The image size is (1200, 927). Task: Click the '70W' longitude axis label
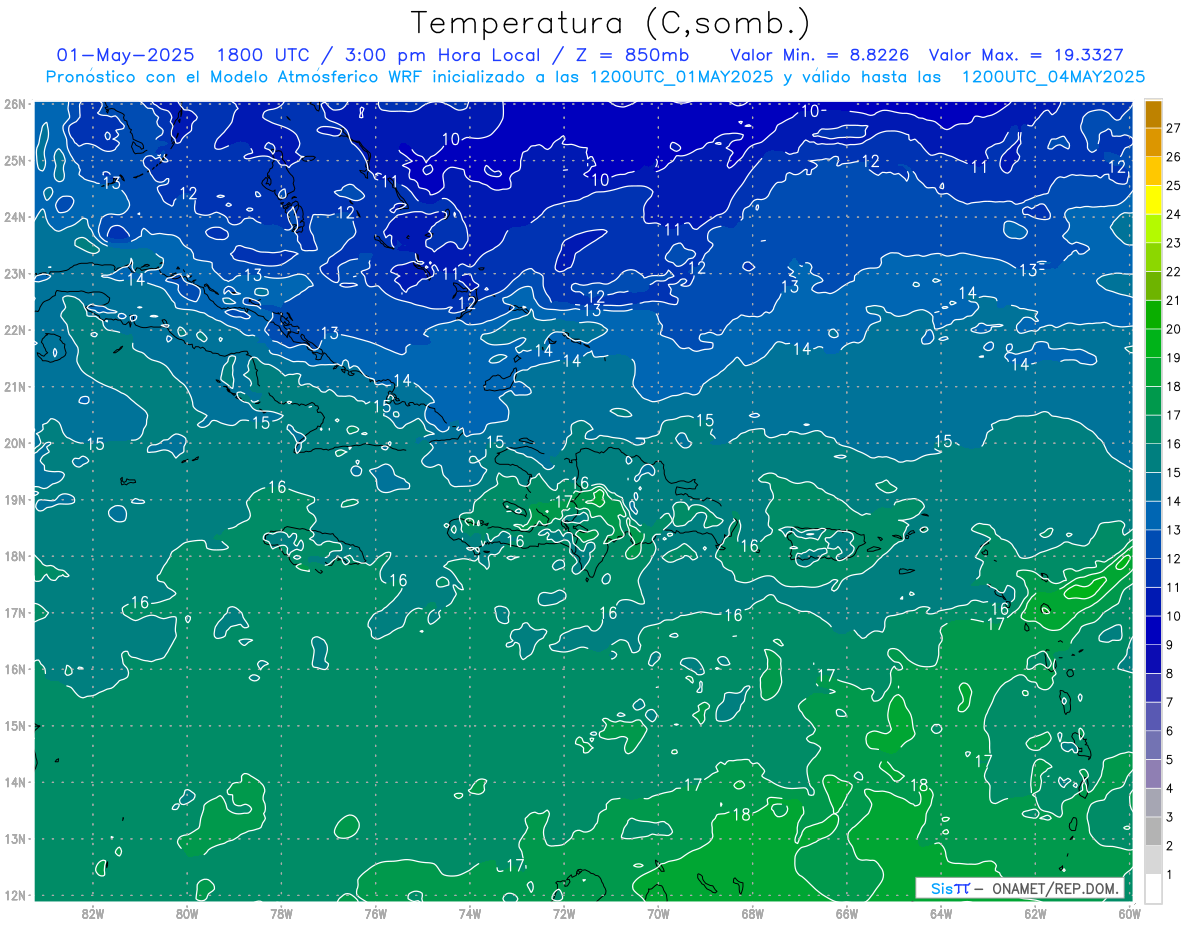point(657,912)
